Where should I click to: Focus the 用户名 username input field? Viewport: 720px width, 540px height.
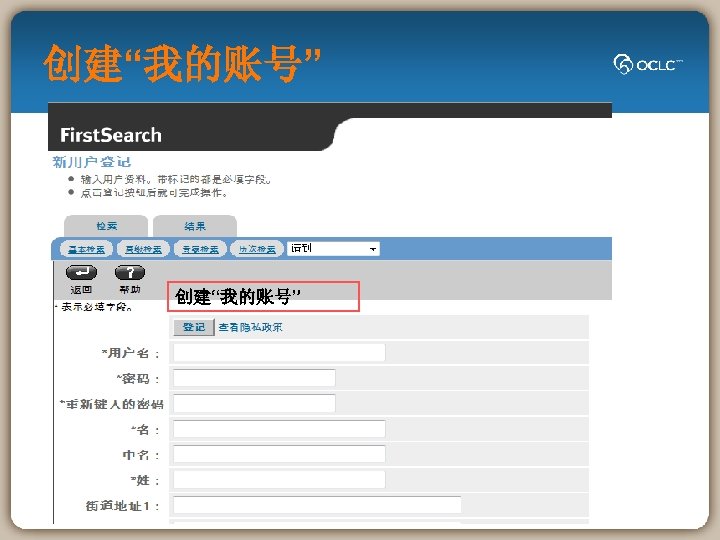pyautogui.click(x=279, y=353)
